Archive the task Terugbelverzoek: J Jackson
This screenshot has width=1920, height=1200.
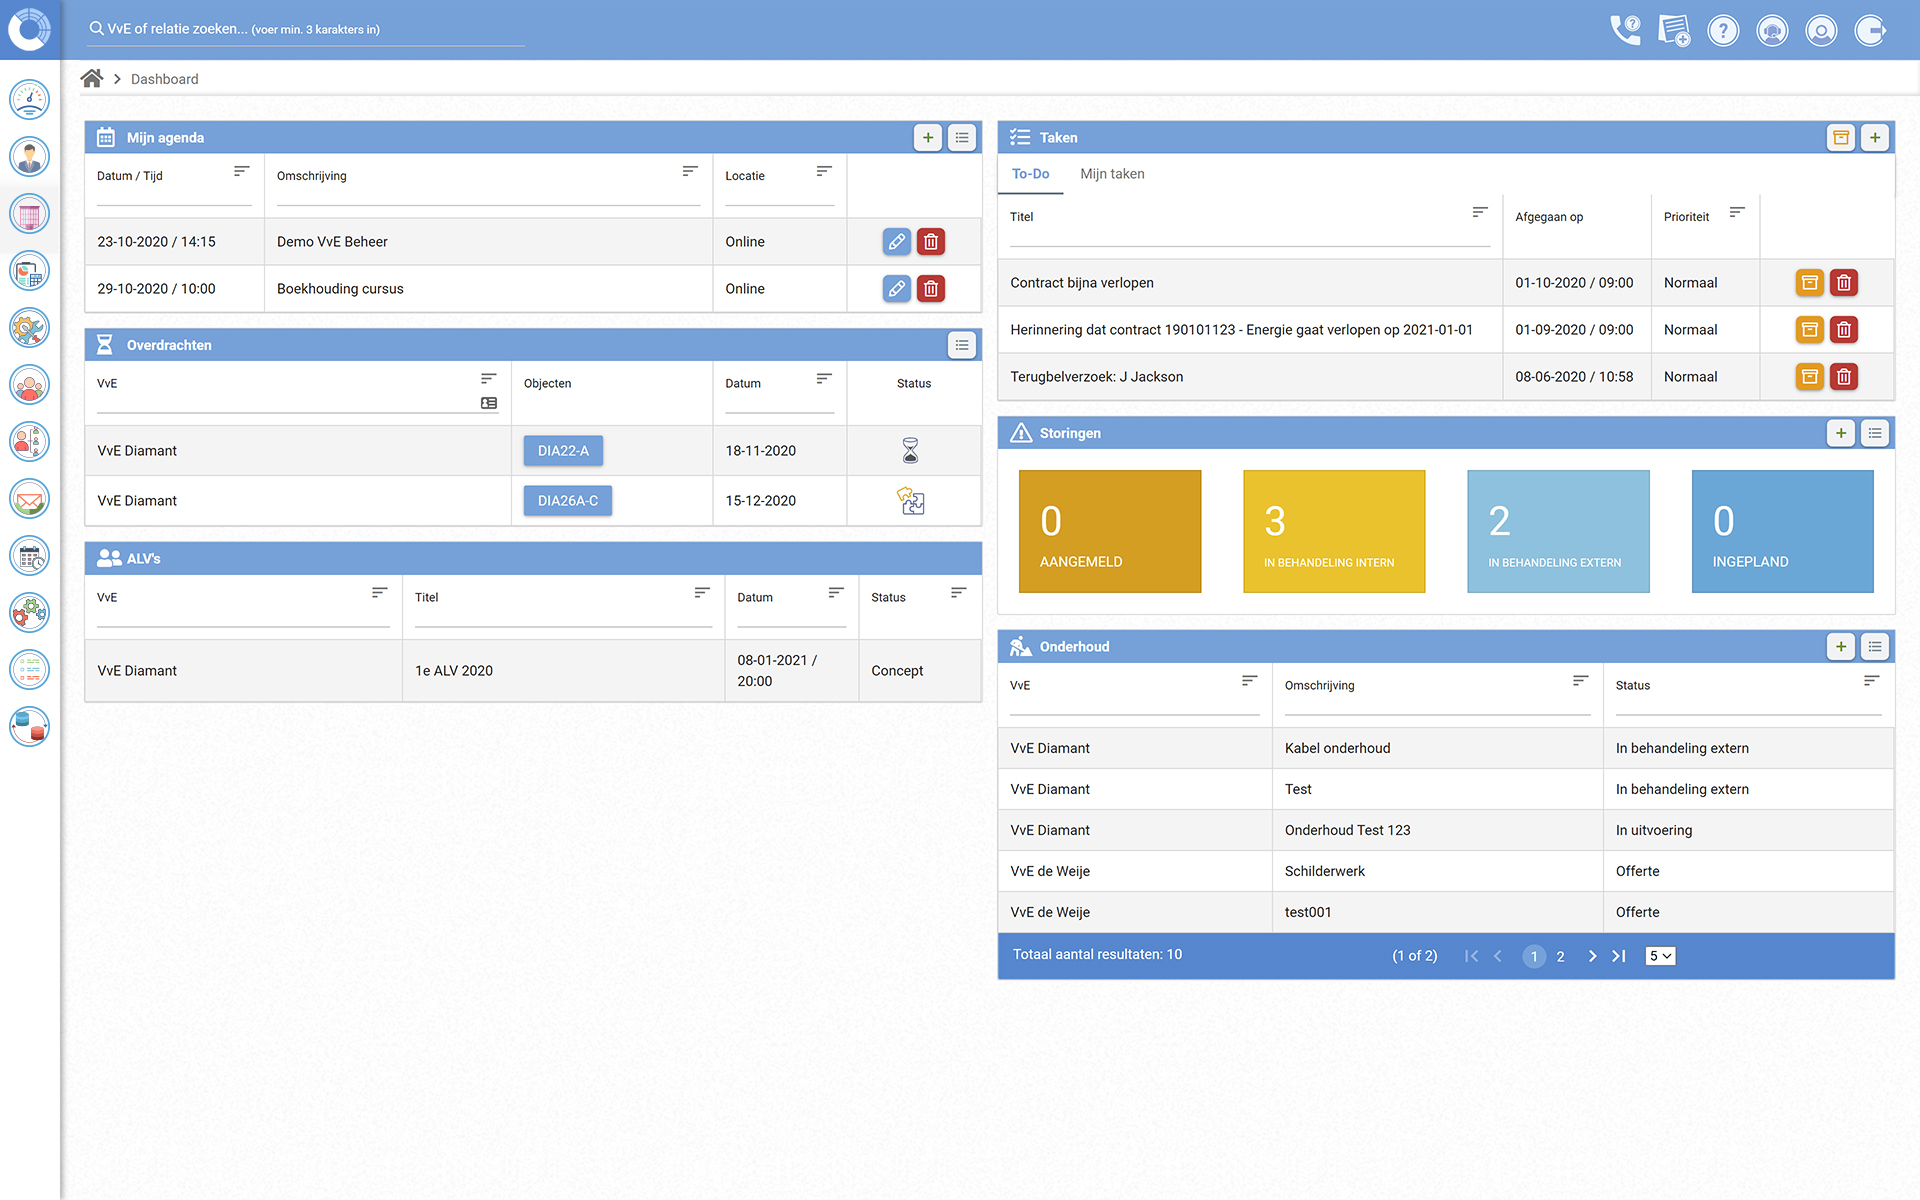1809,377
